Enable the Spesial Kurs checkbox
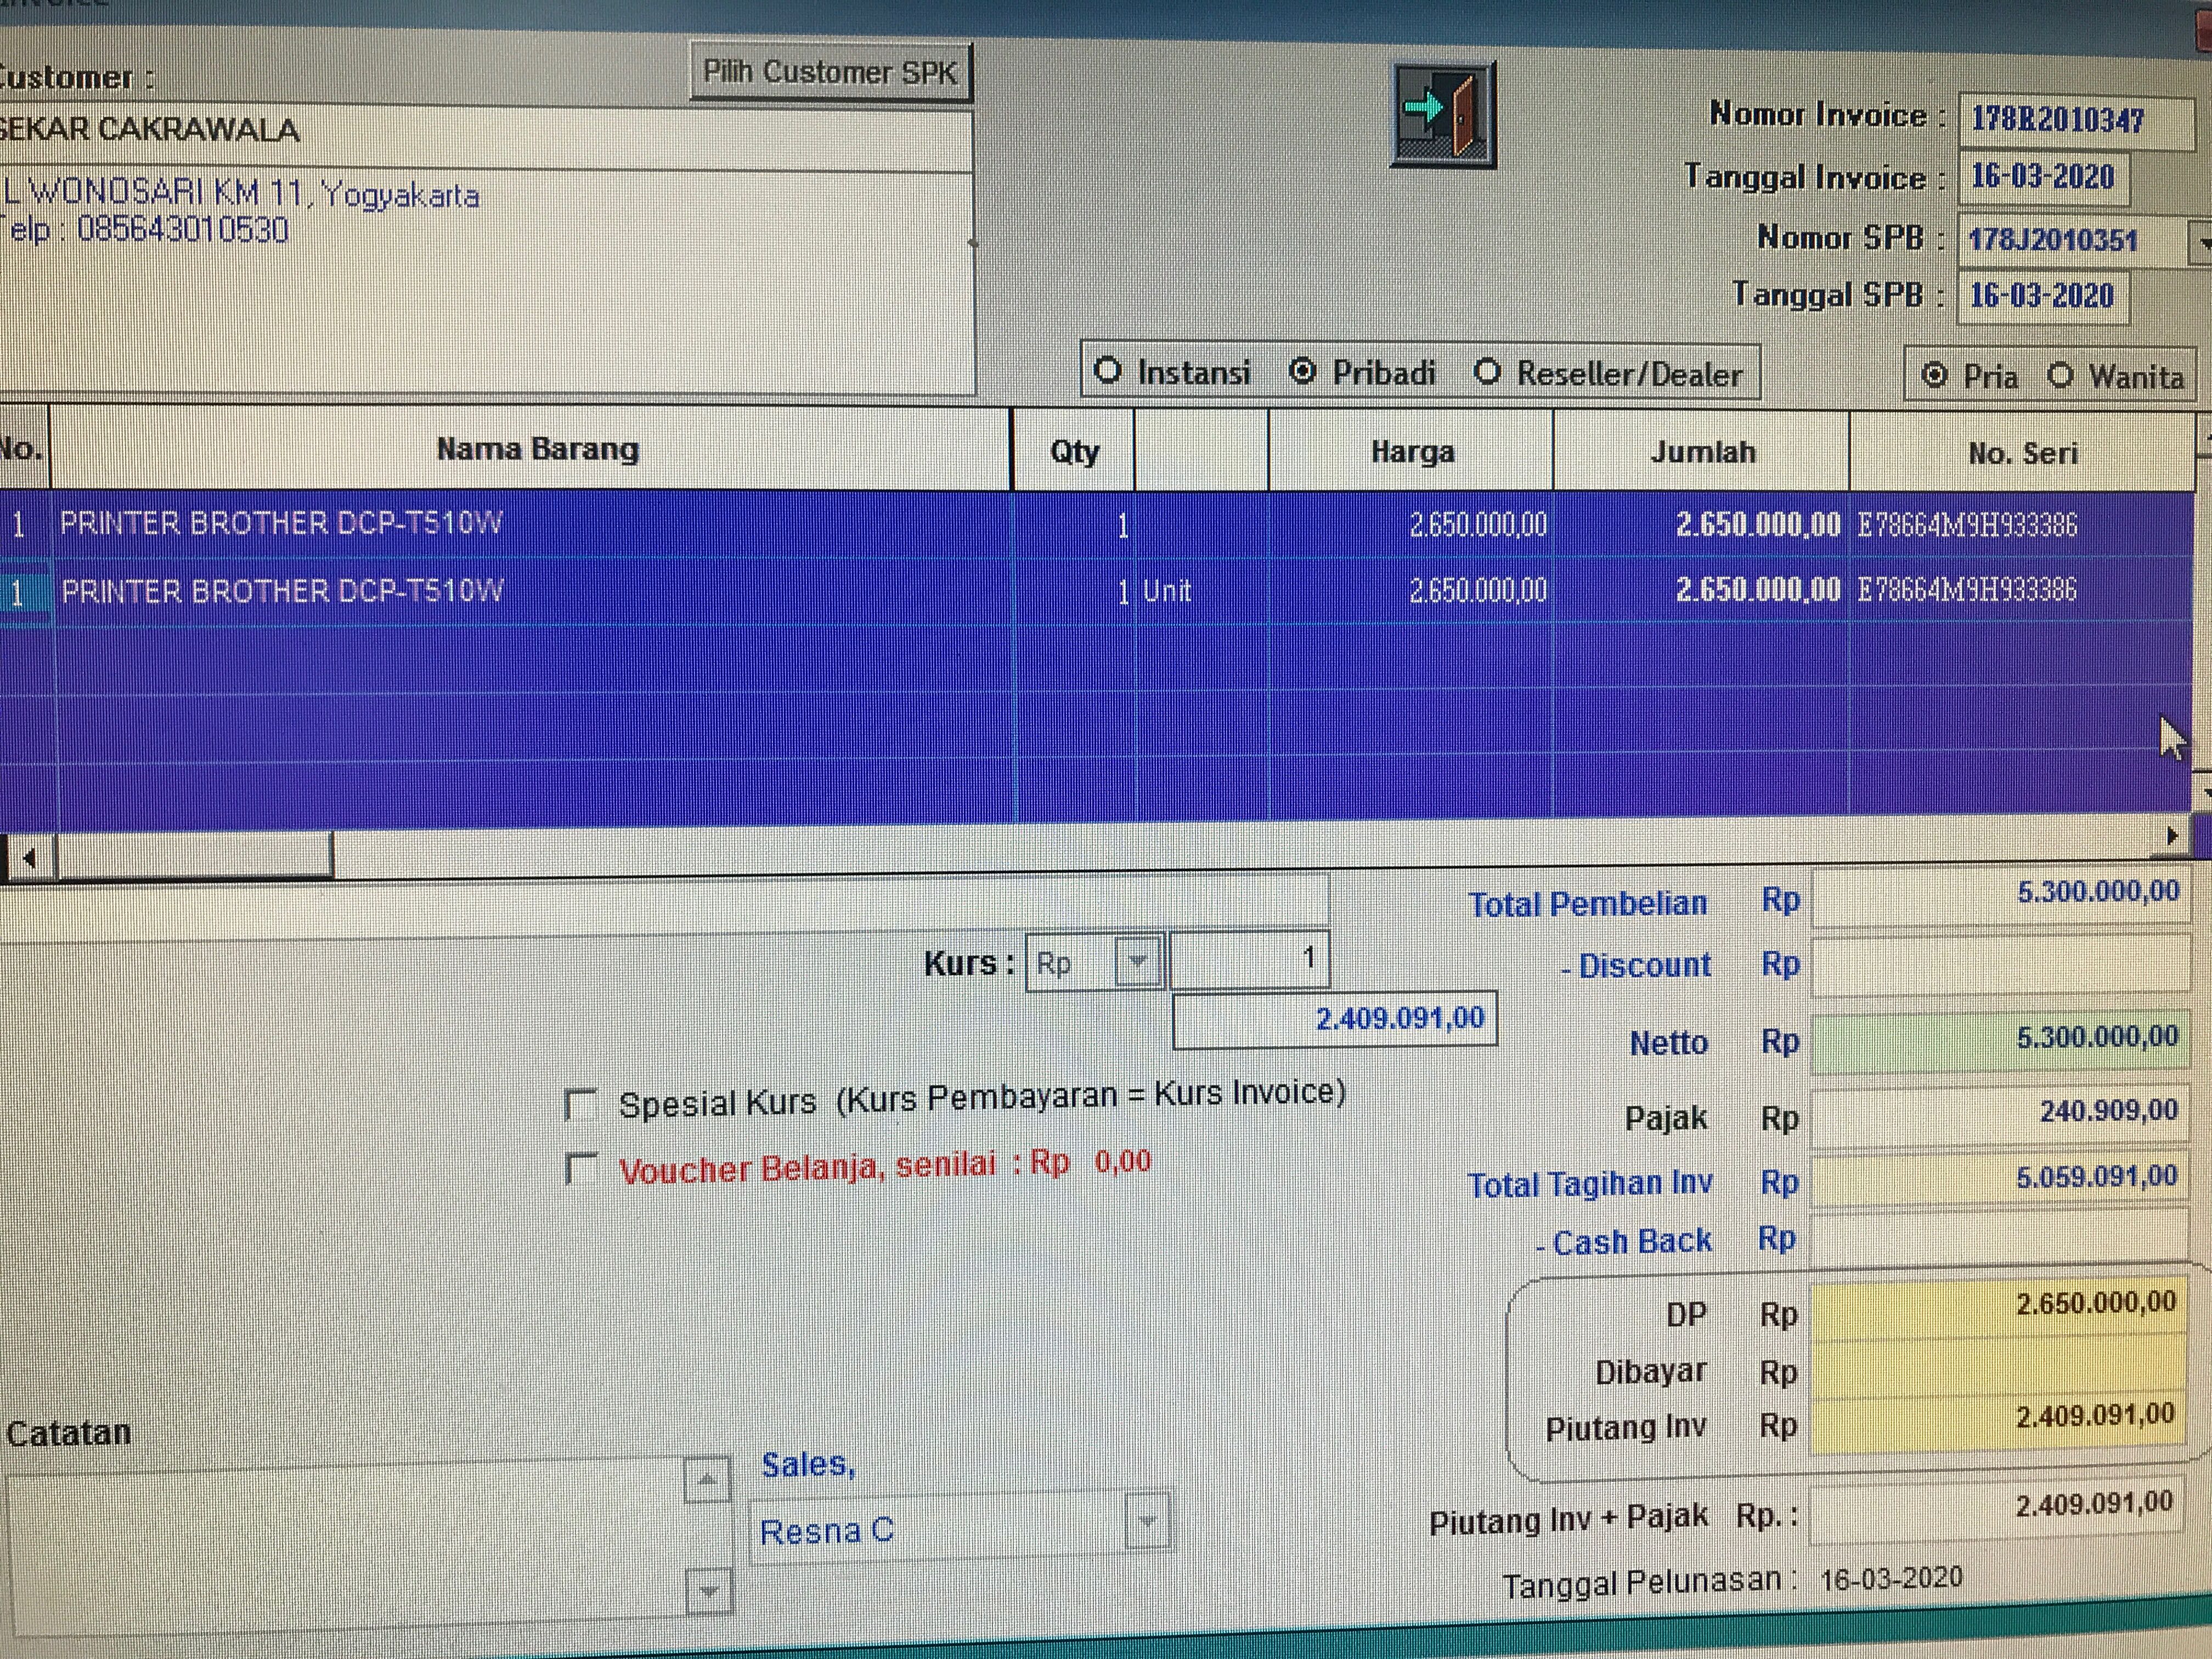 coord(581,1105)
